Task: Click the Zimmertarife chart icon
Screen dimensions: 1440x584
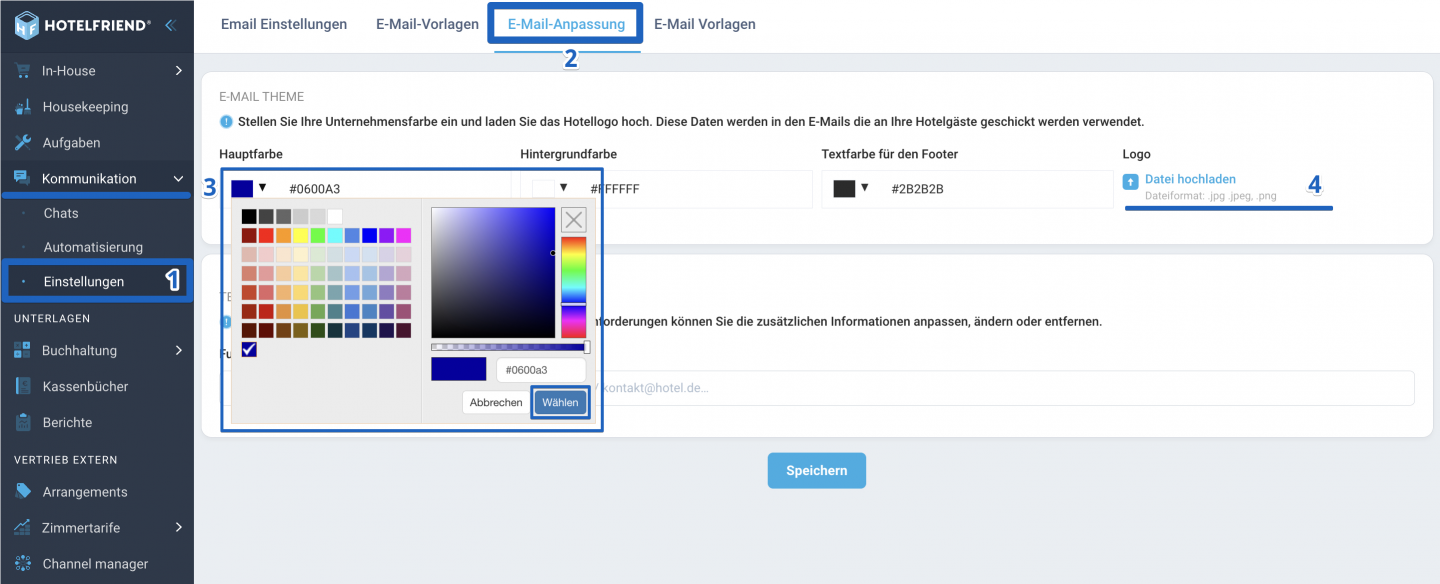Action: [23, 528]
